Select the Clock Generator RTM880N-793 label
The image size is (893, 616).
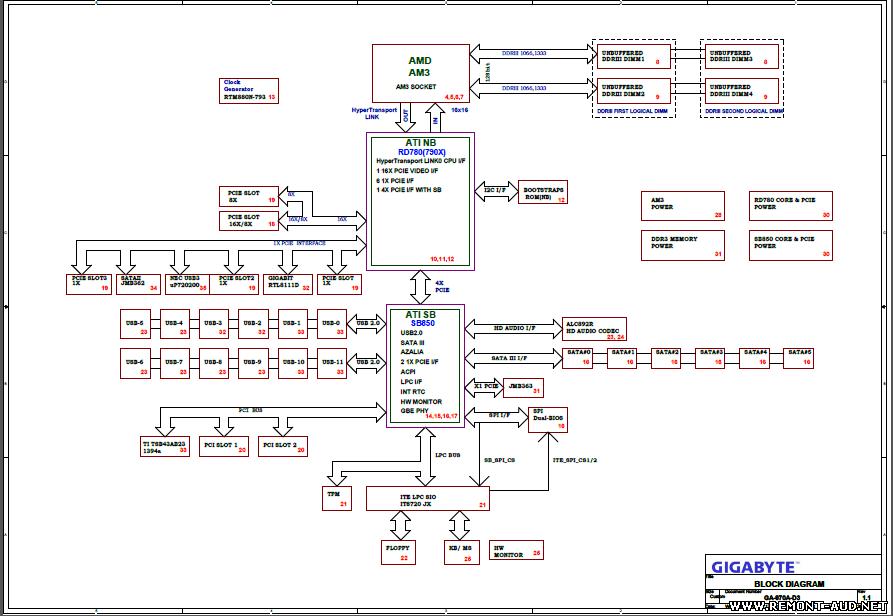[246, 90]
